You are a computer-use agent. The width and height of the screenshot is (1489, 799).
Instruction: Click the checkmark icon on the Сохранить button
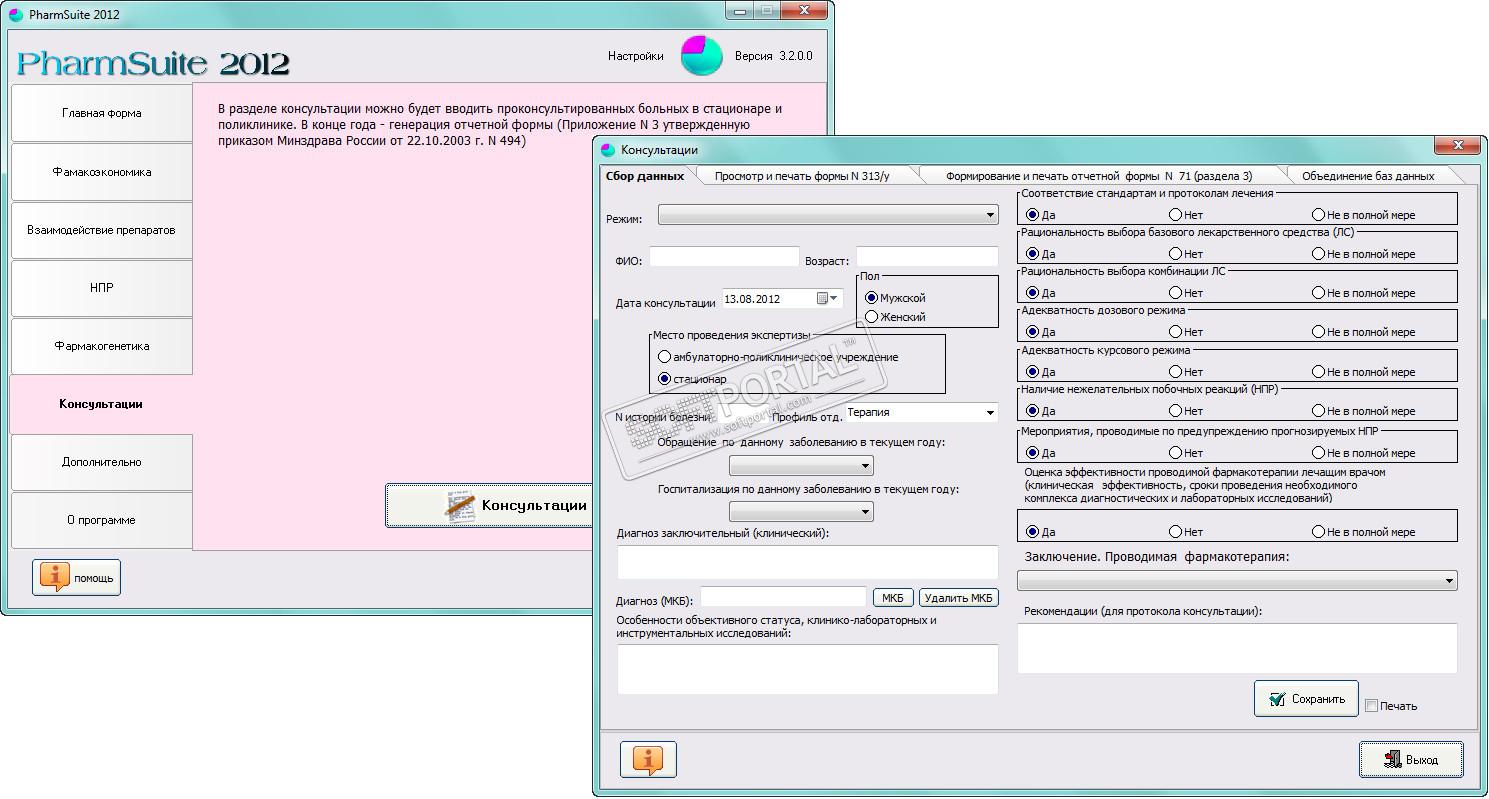(1277, 699)
